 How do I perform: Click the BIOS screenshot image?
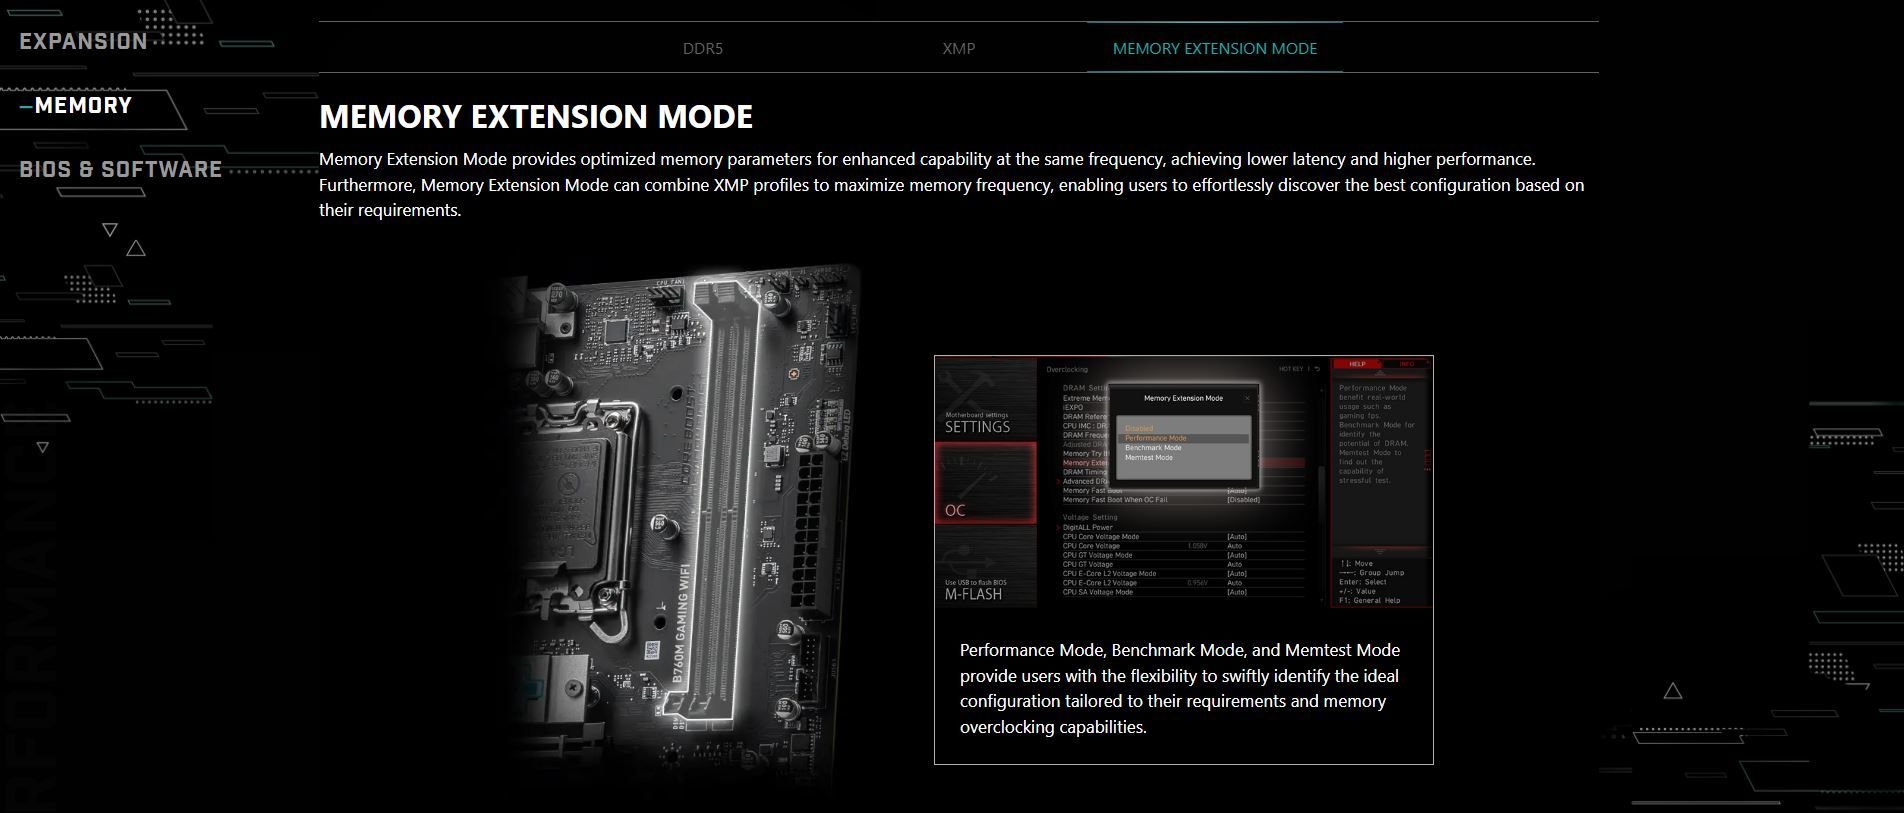[x=1184, y=482]
